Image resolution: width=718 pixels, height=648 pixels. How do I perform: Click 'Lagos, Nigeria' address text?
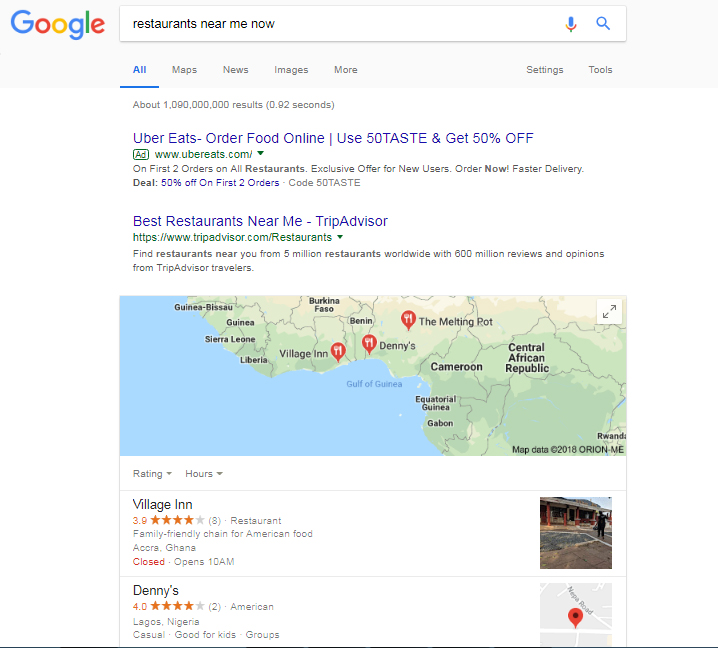coord(166,622)
